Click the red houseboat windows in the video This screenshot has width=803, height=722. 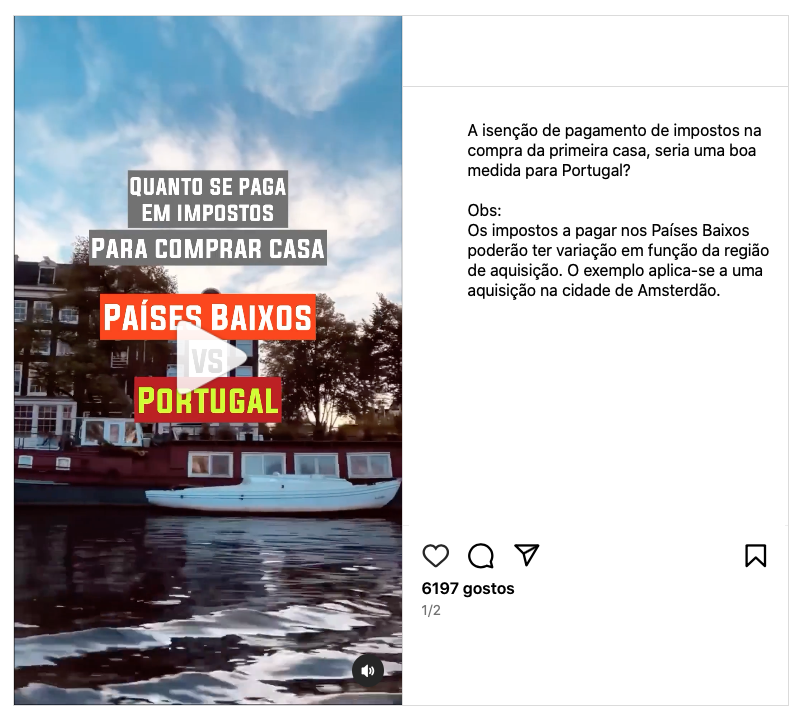click(x=290, y=465)
